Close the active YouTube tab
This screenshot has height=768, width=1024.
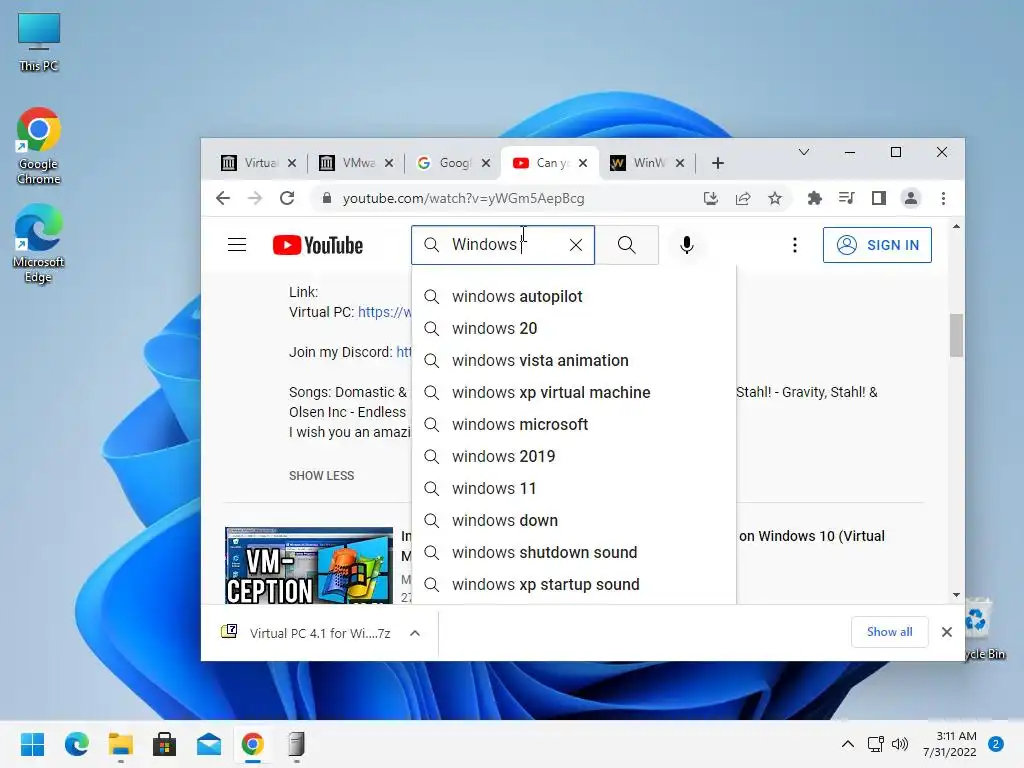click(583, 163)
